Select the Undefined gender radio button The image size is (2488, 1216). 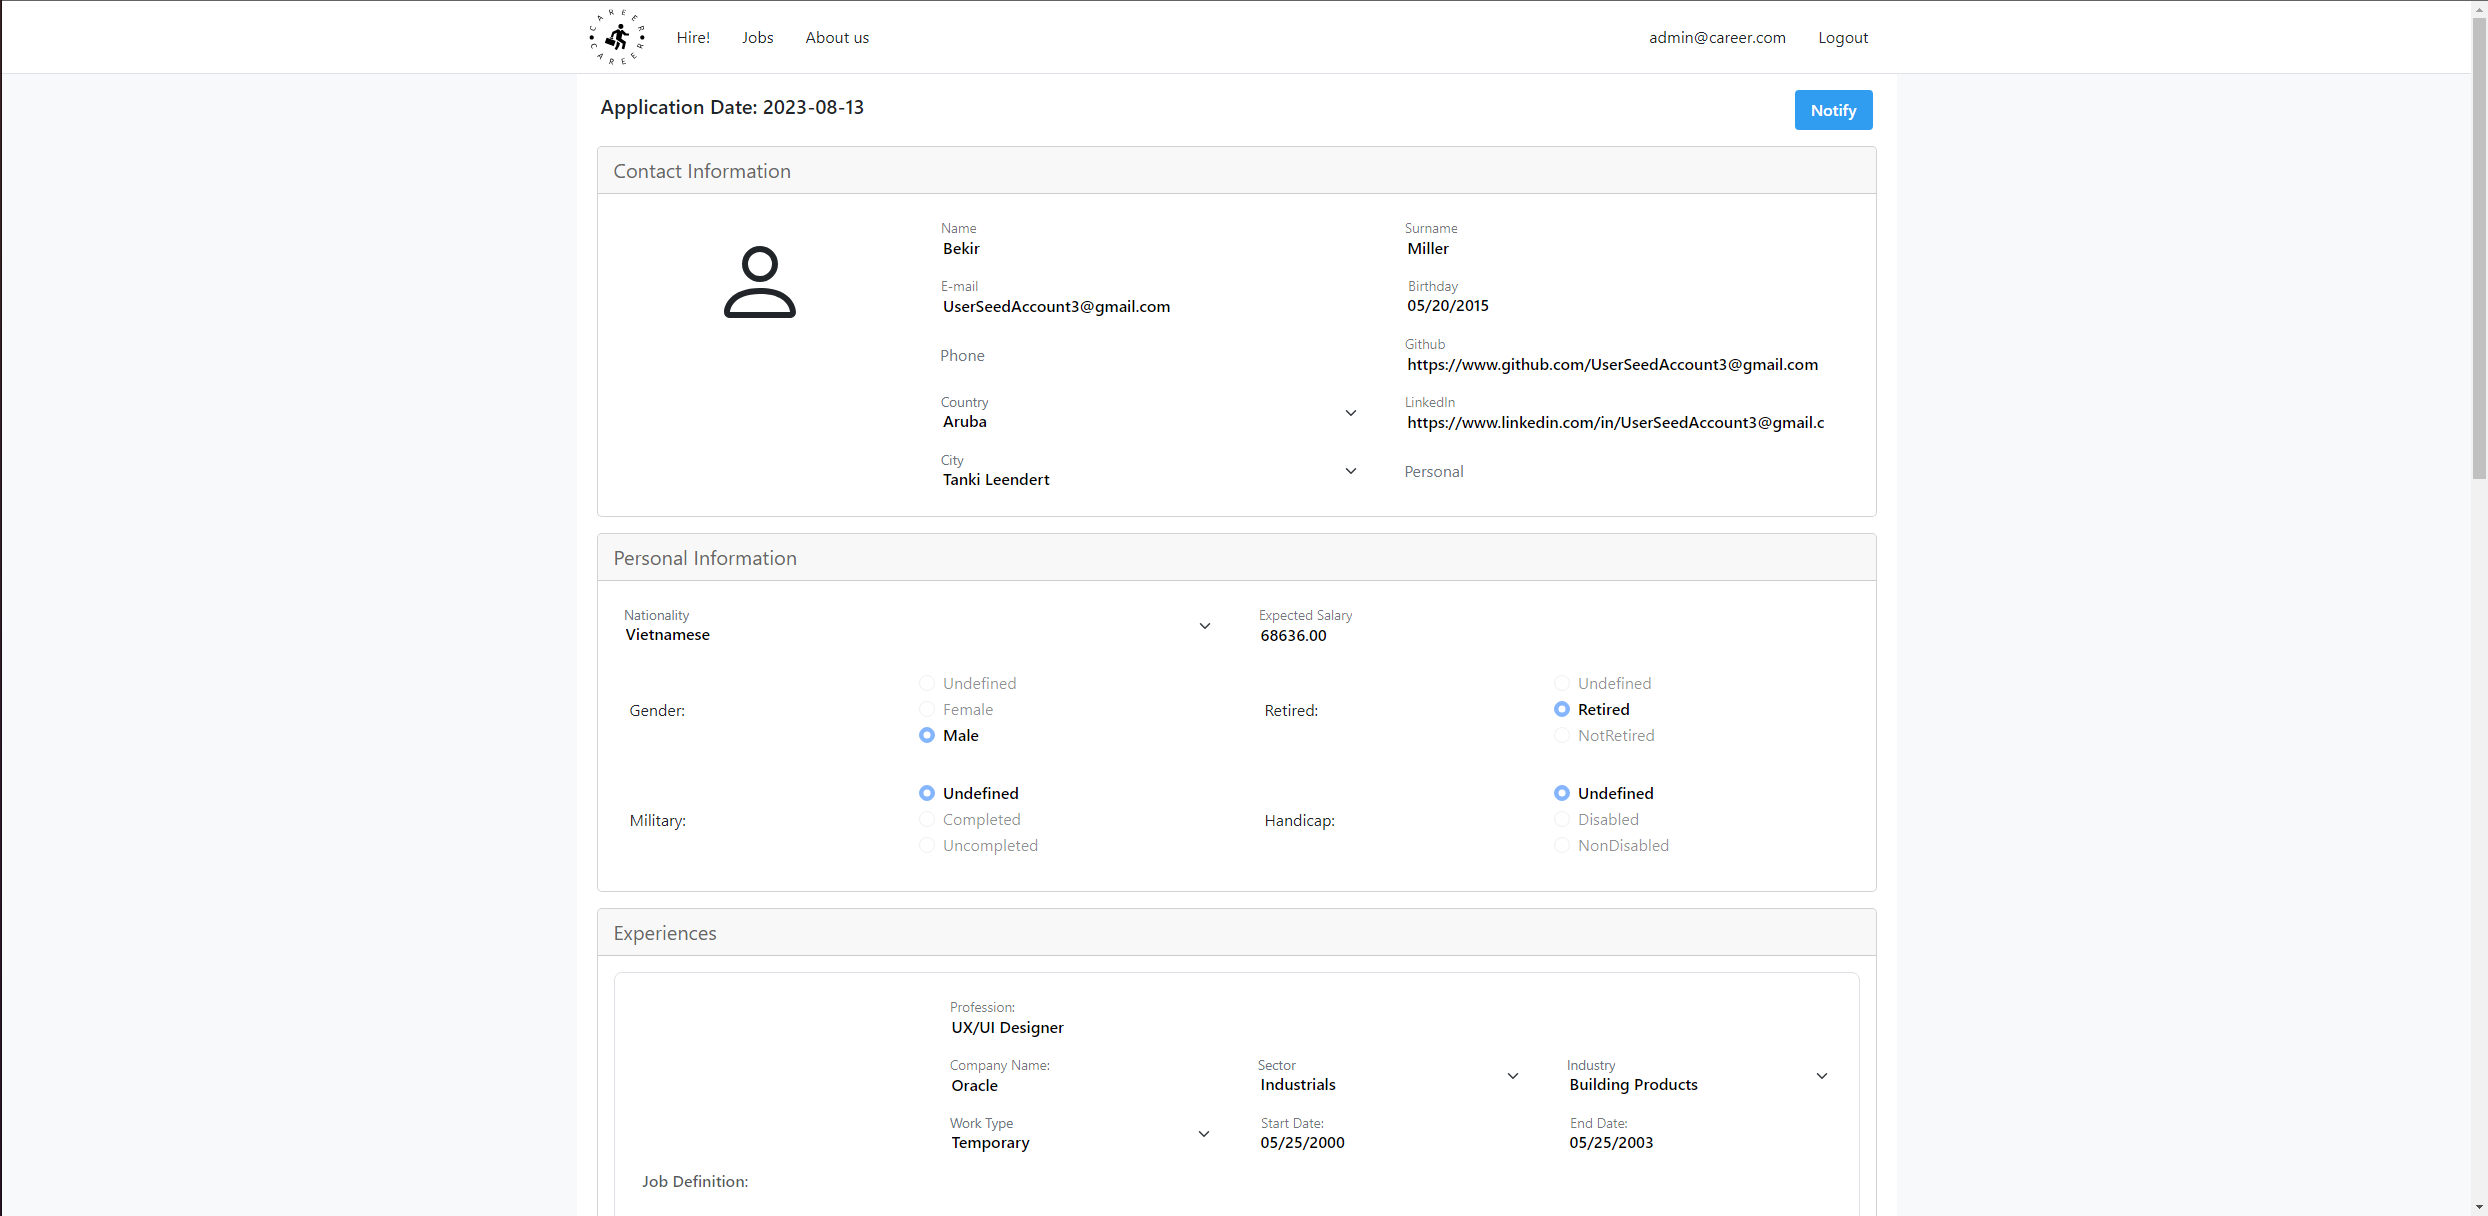tap(927, 683)
